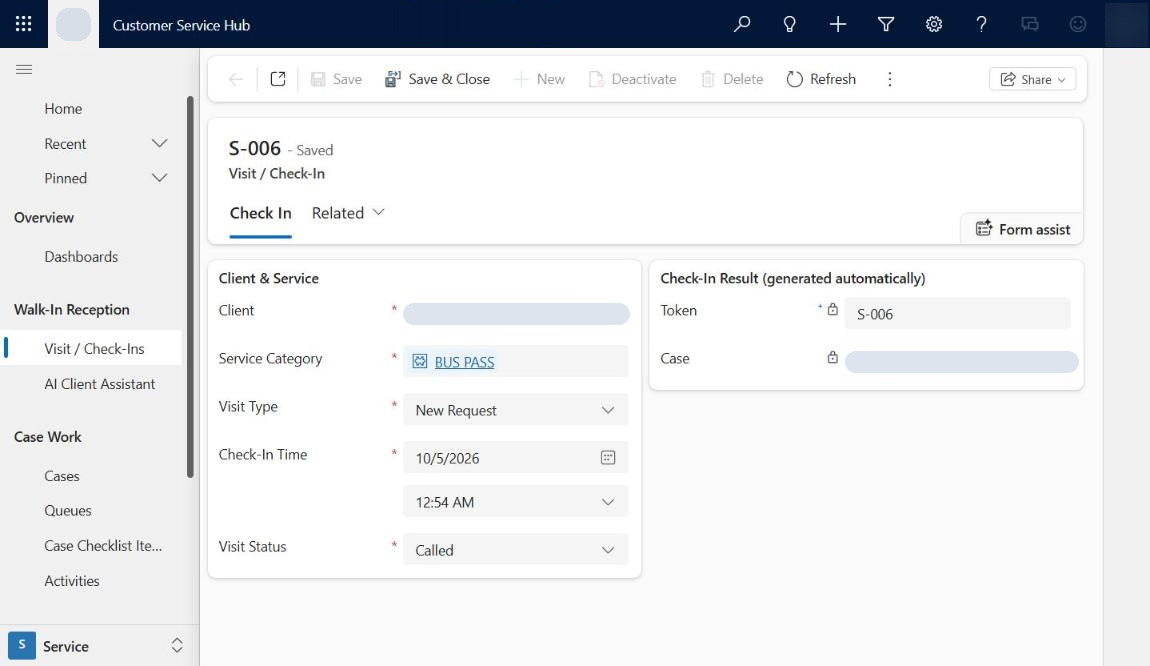Open AI Client Assistant
Image resolution: width=1150 pixels, height=666 pixels.
[100, 384]
